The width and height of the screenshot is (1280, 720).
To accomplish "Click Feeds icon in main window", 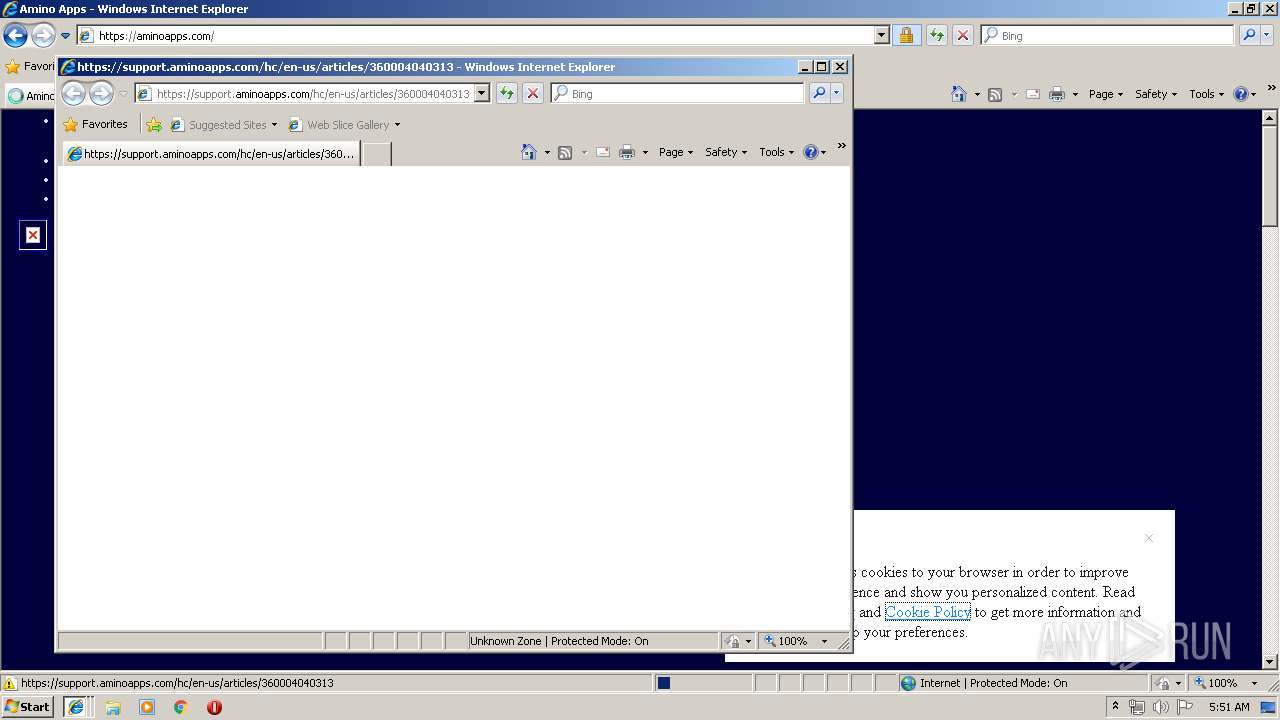I will tap(995, 94).
